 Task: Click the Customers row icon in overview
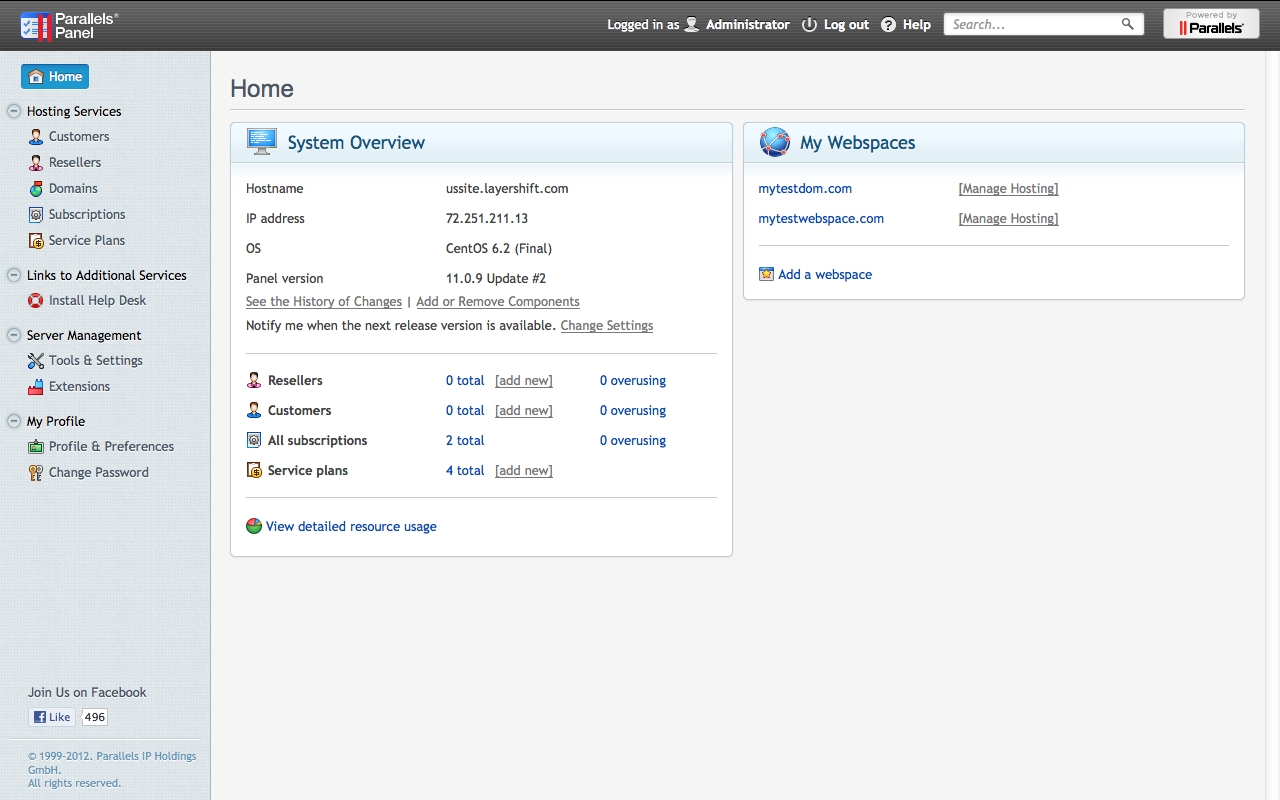point(254,410)
